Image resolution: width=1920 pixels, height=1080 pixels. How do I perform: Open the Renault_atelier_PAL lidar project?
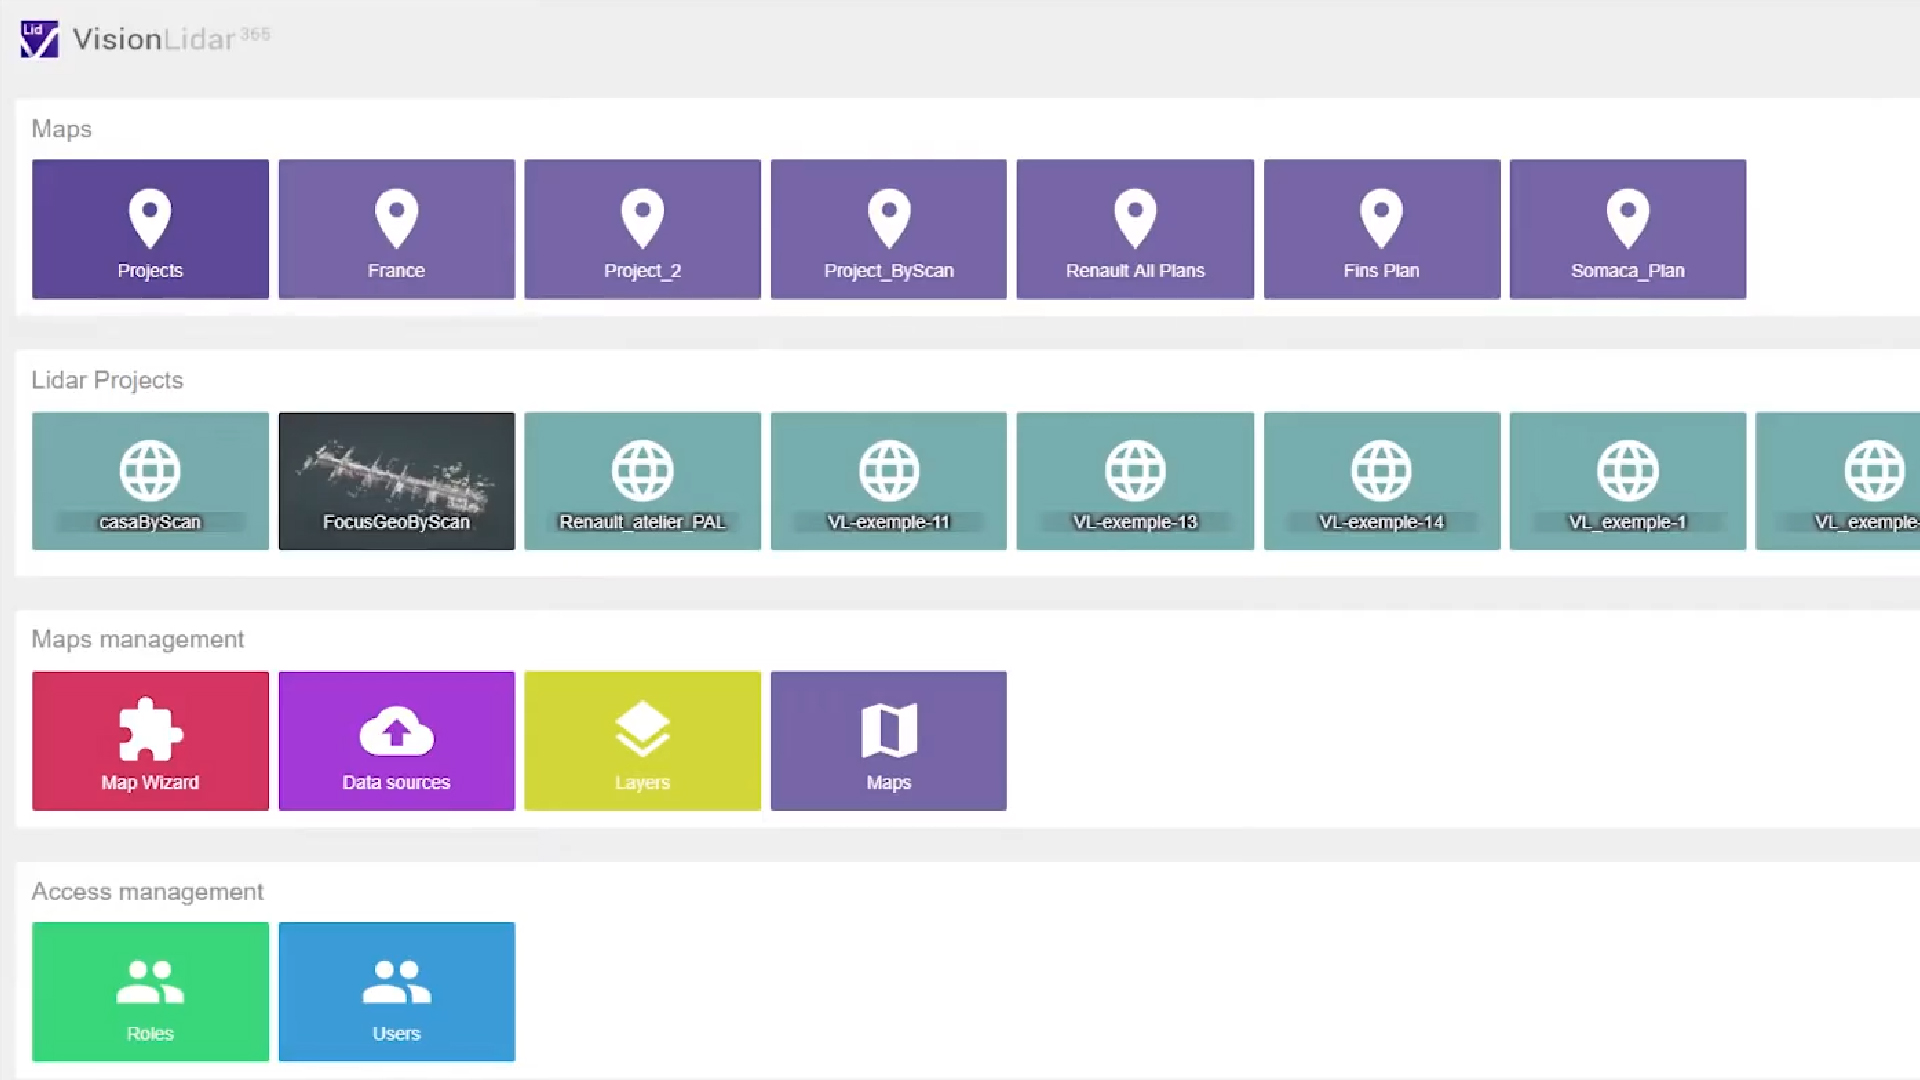pos(642,481)
